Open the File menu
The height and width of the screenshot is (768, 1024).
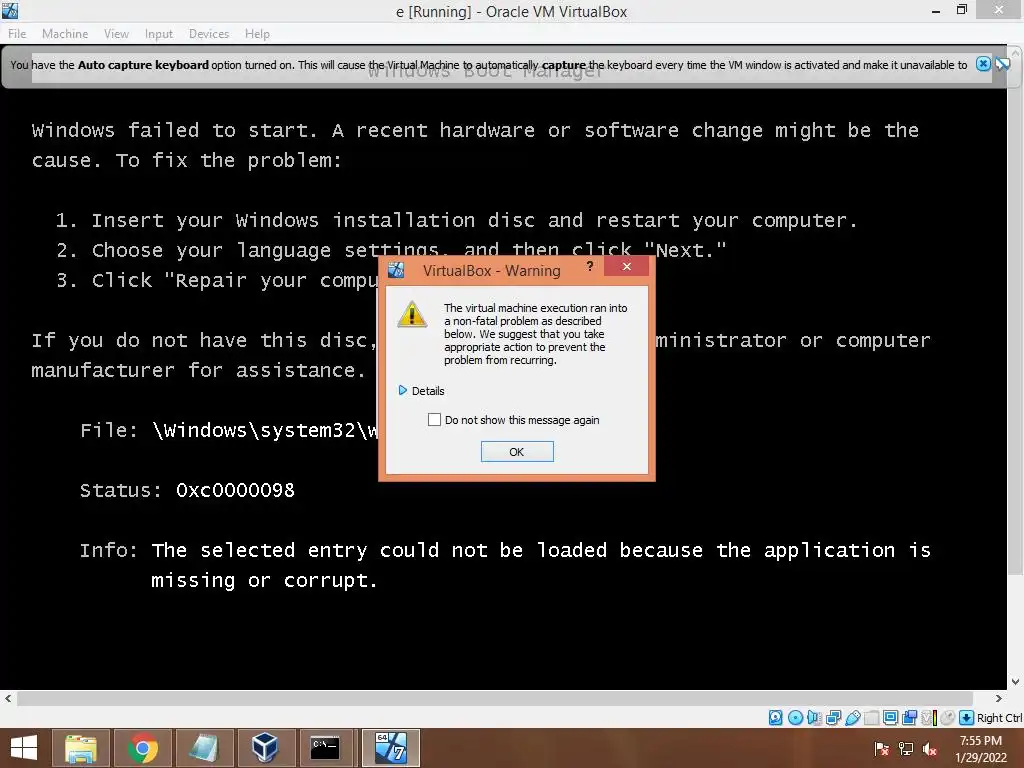[17, 33]
